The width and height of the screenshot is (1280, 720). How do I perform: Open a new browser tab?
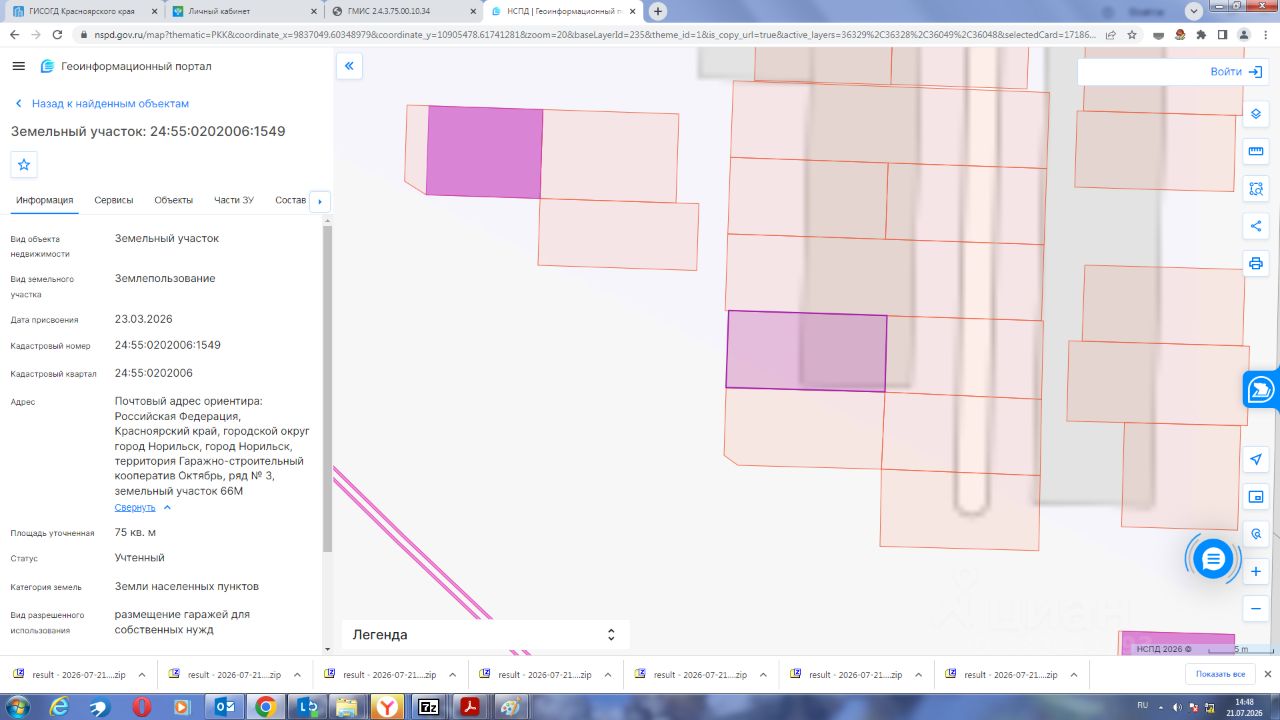coord(658,11)
